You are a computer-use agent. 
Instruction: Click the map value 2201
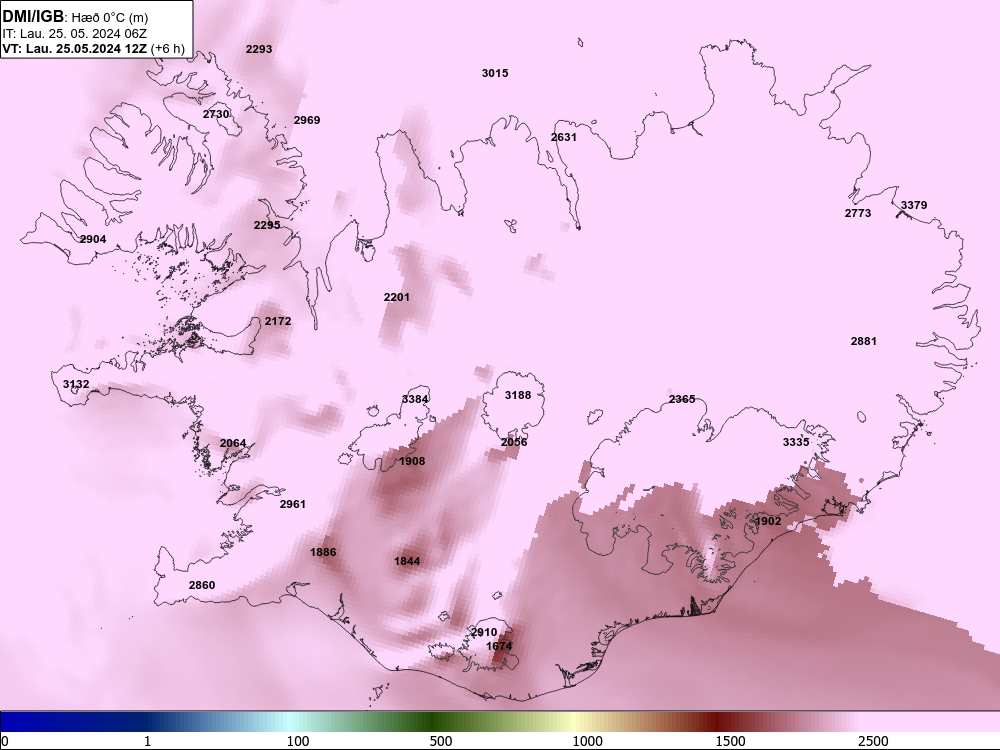397,297
